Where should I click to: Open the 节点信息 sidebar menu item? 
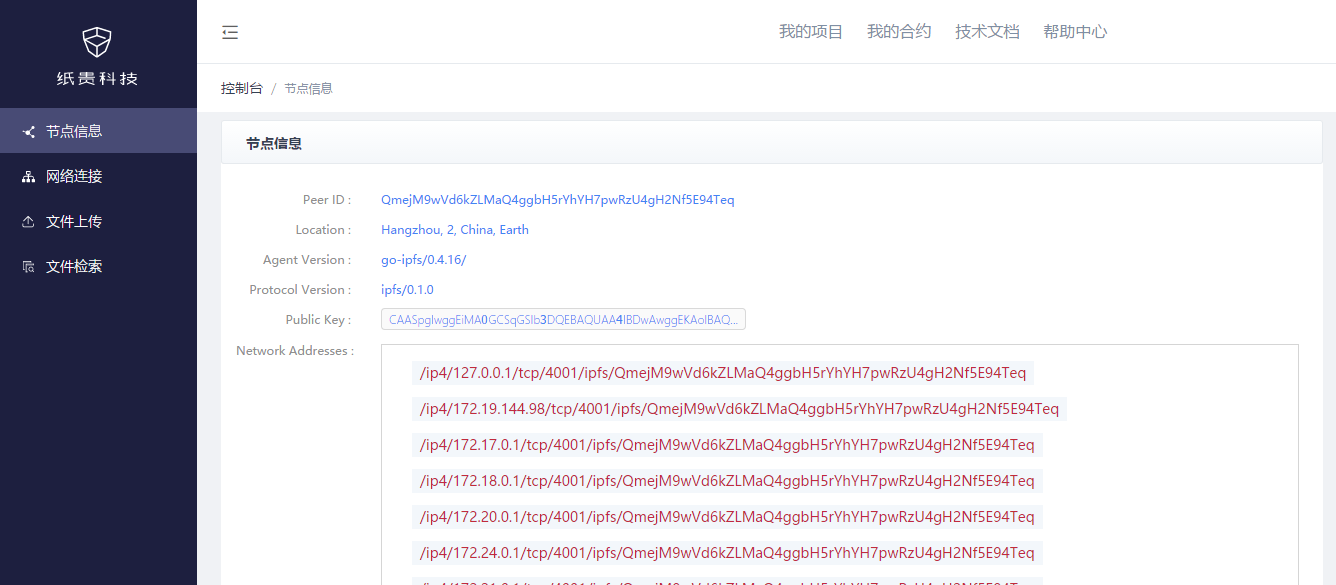[74, 131]
